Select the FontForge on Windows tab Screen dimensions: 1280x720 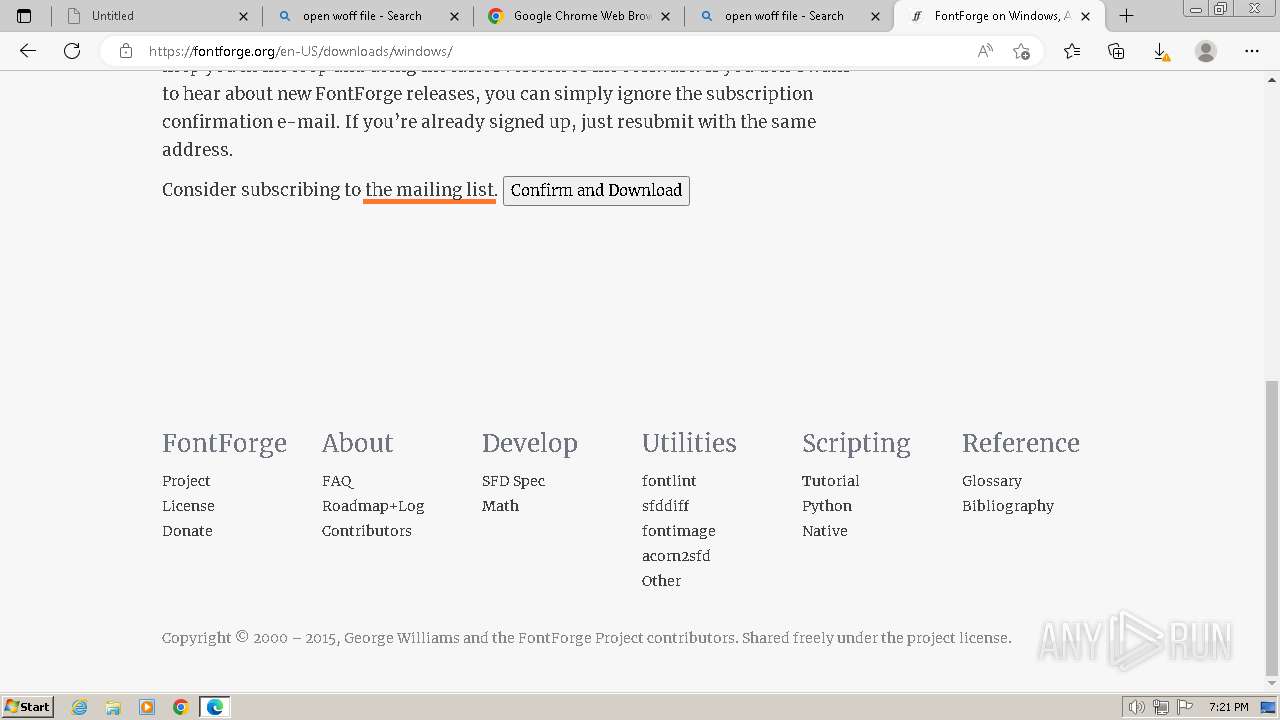click(x=1002, y=16)
